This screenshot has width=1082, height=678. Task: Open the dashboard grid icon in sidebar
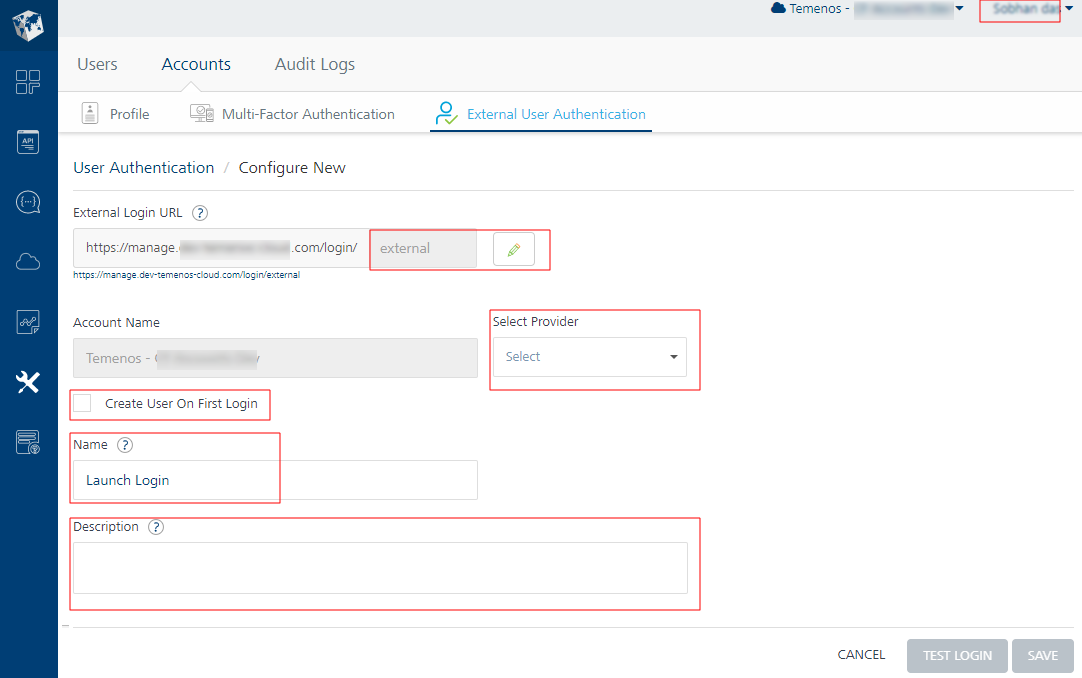28,82
